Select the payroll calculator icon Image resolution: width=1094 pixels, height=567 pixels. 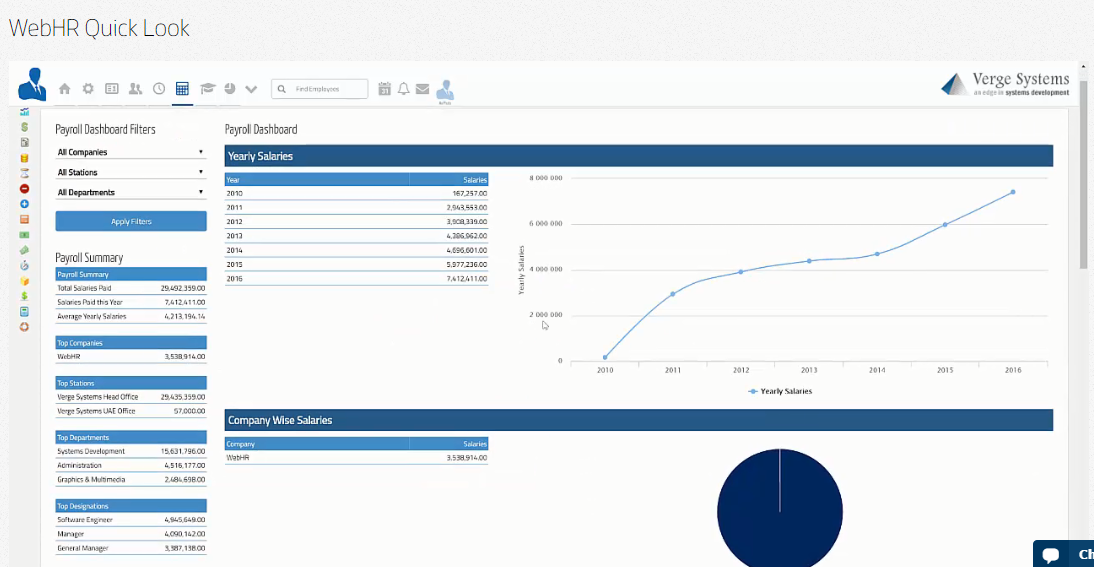click(x=182, y=89)
